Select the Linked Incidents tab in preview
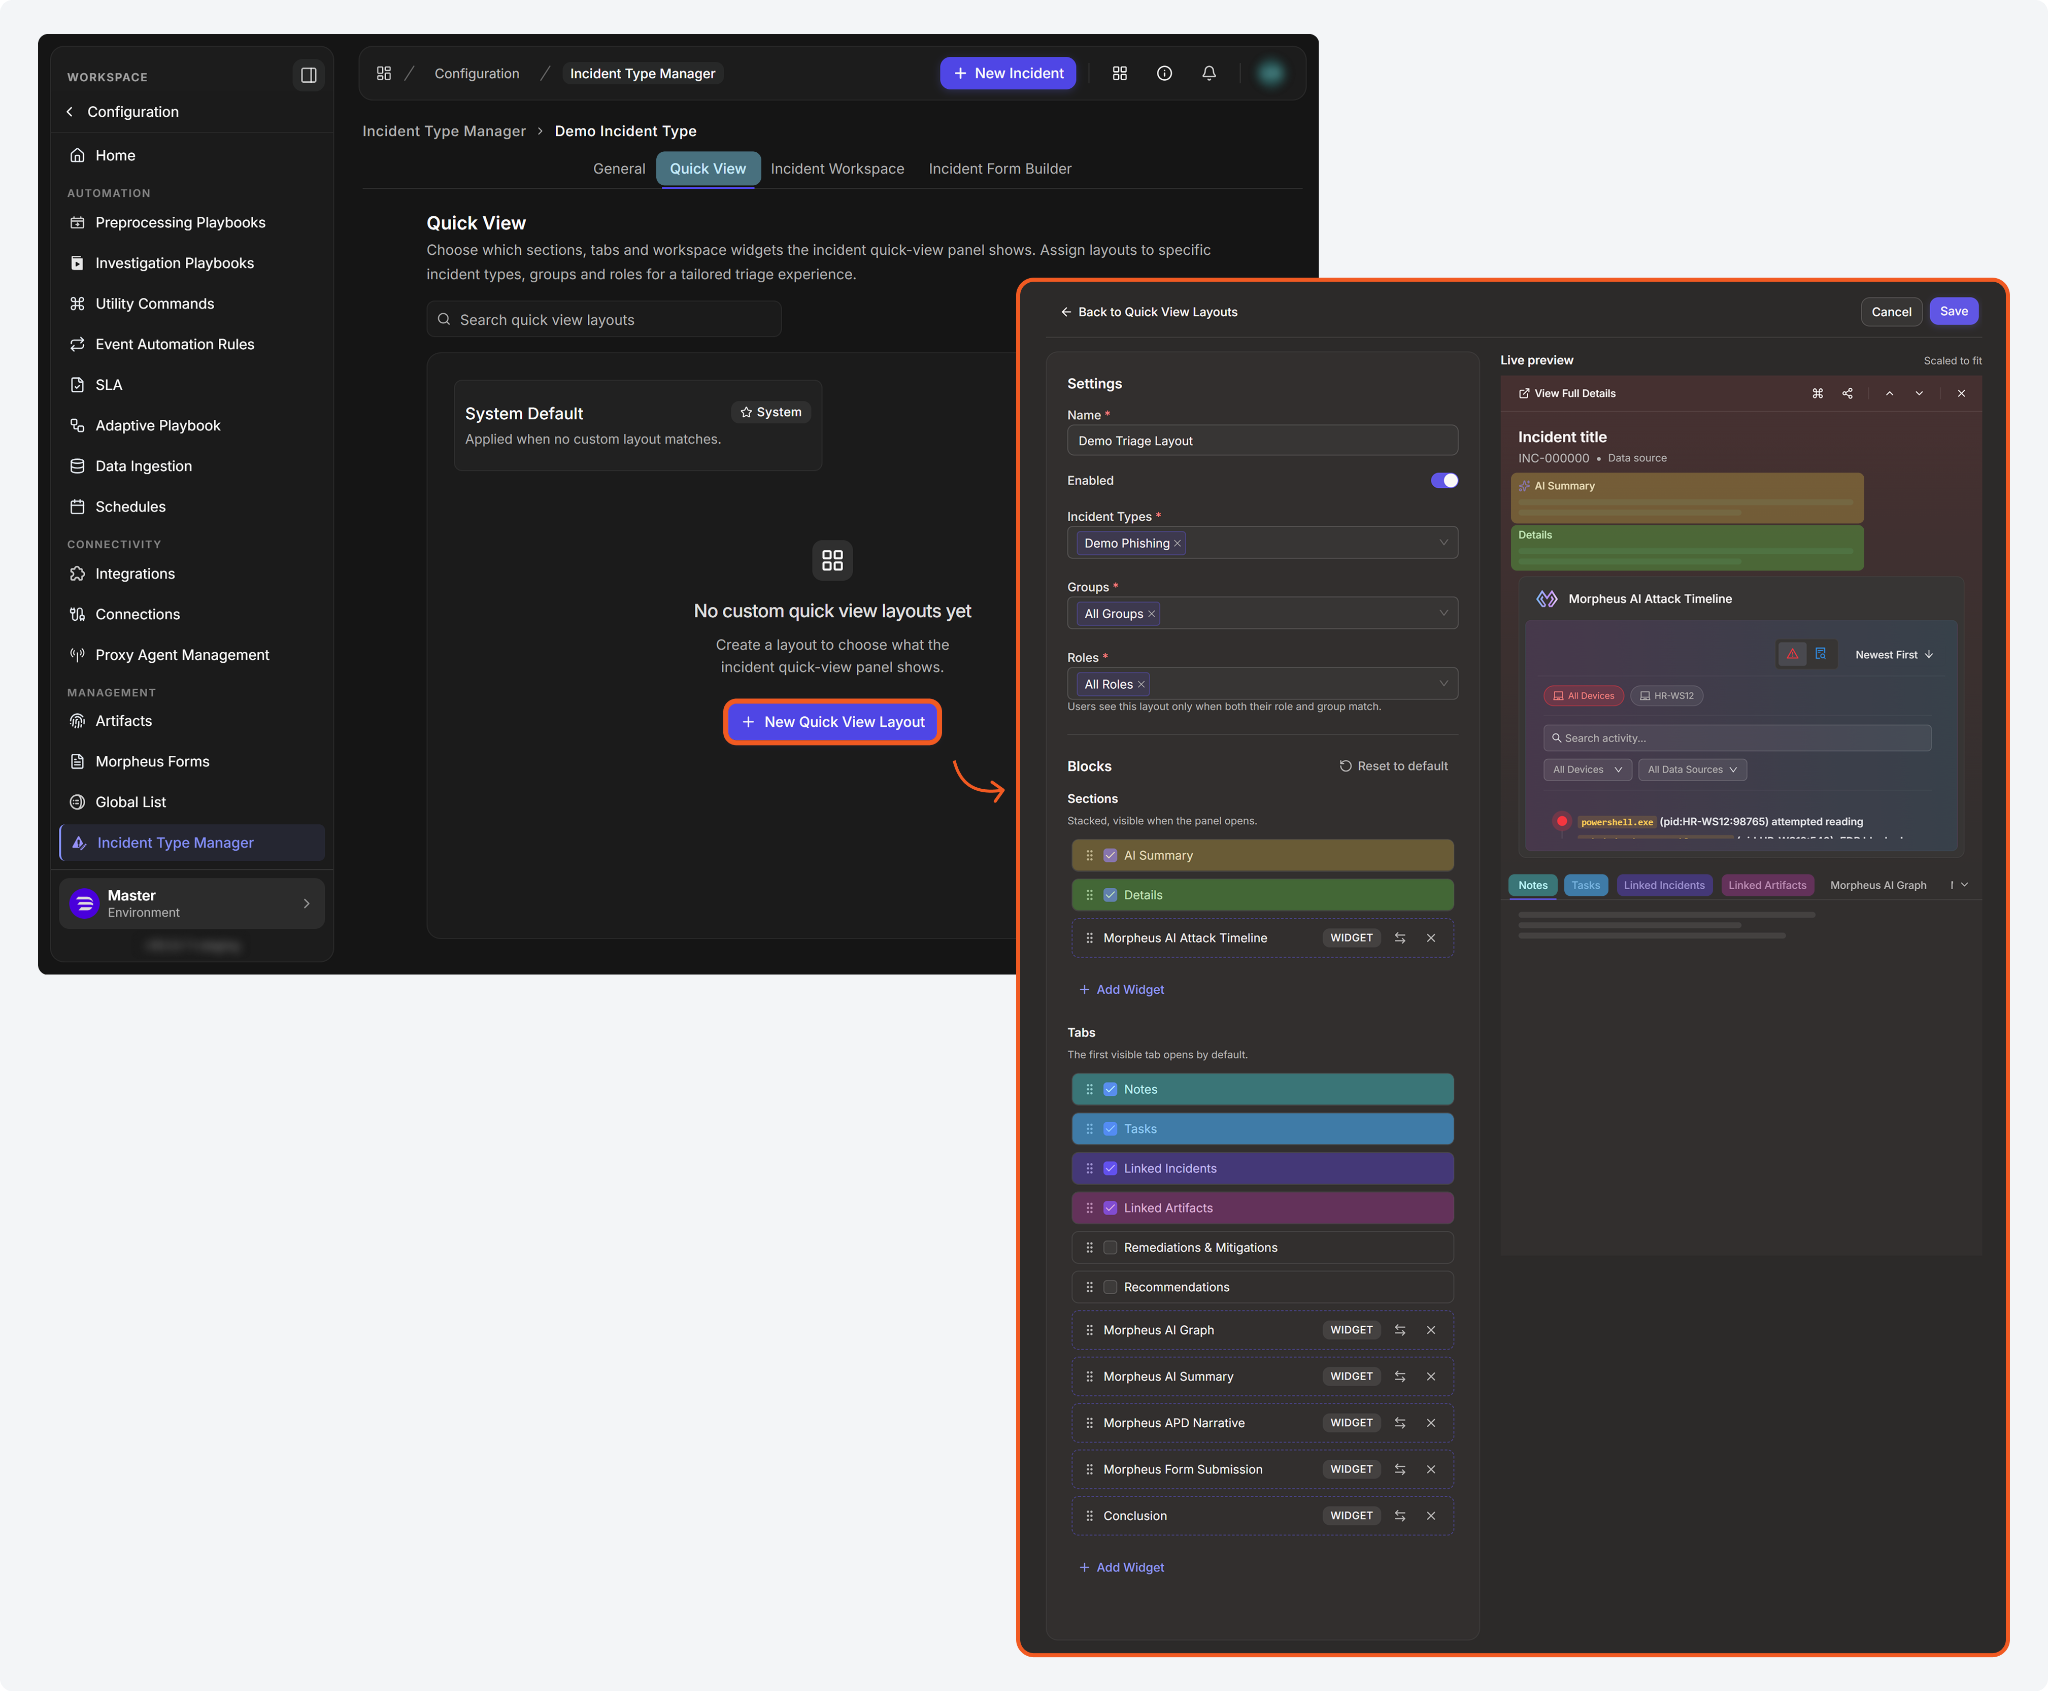The height and width of the screenshot is (1691, 2048). tap(1664, 885)
